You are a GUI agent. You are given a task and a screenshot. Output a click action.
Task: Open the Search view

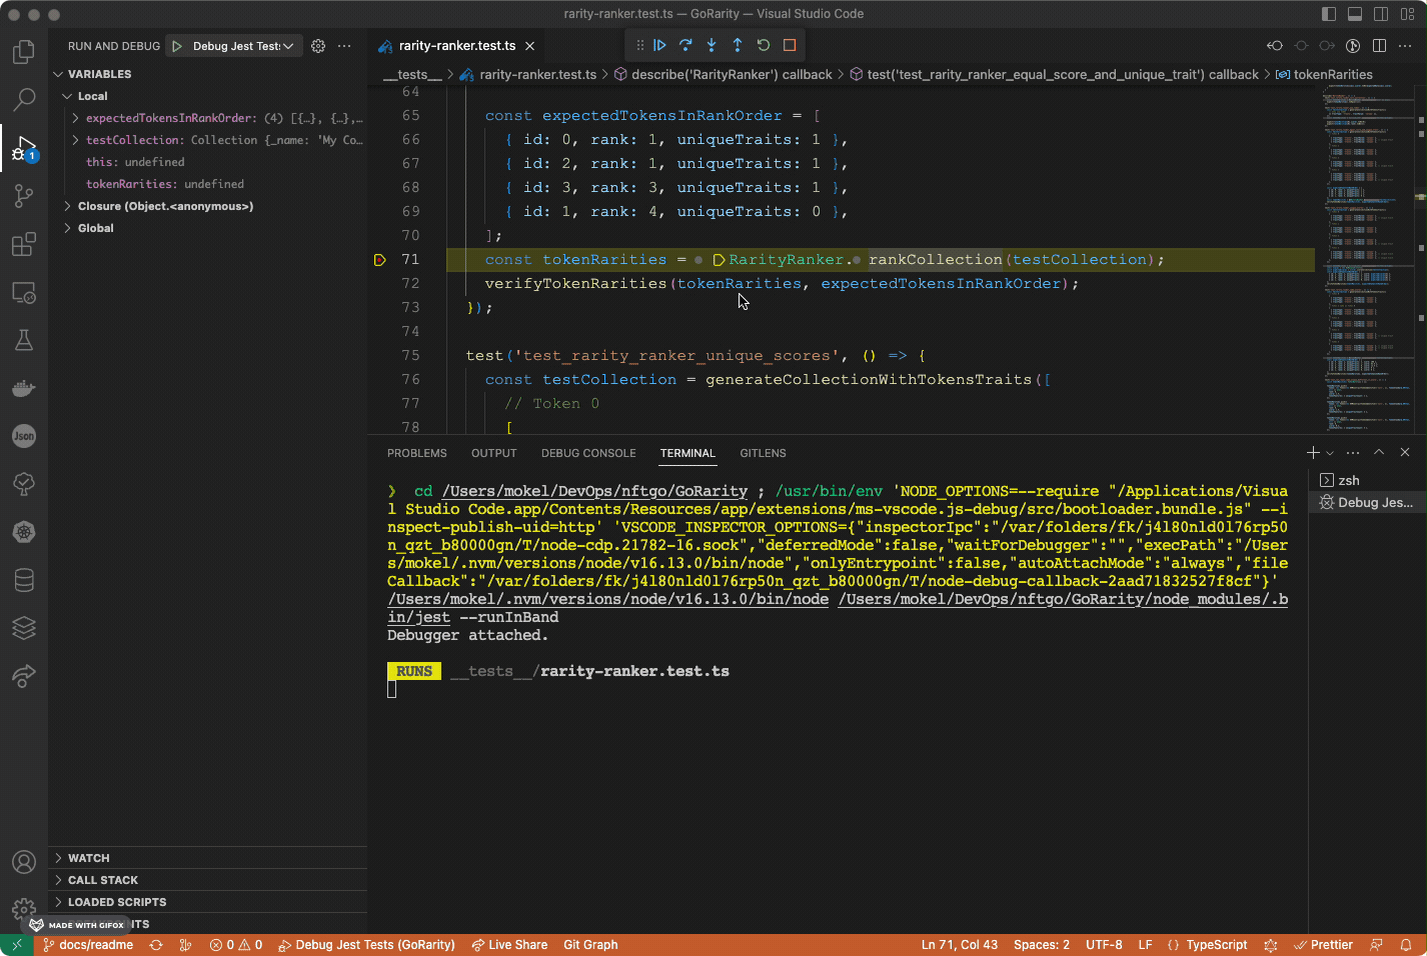coord(24,99)
